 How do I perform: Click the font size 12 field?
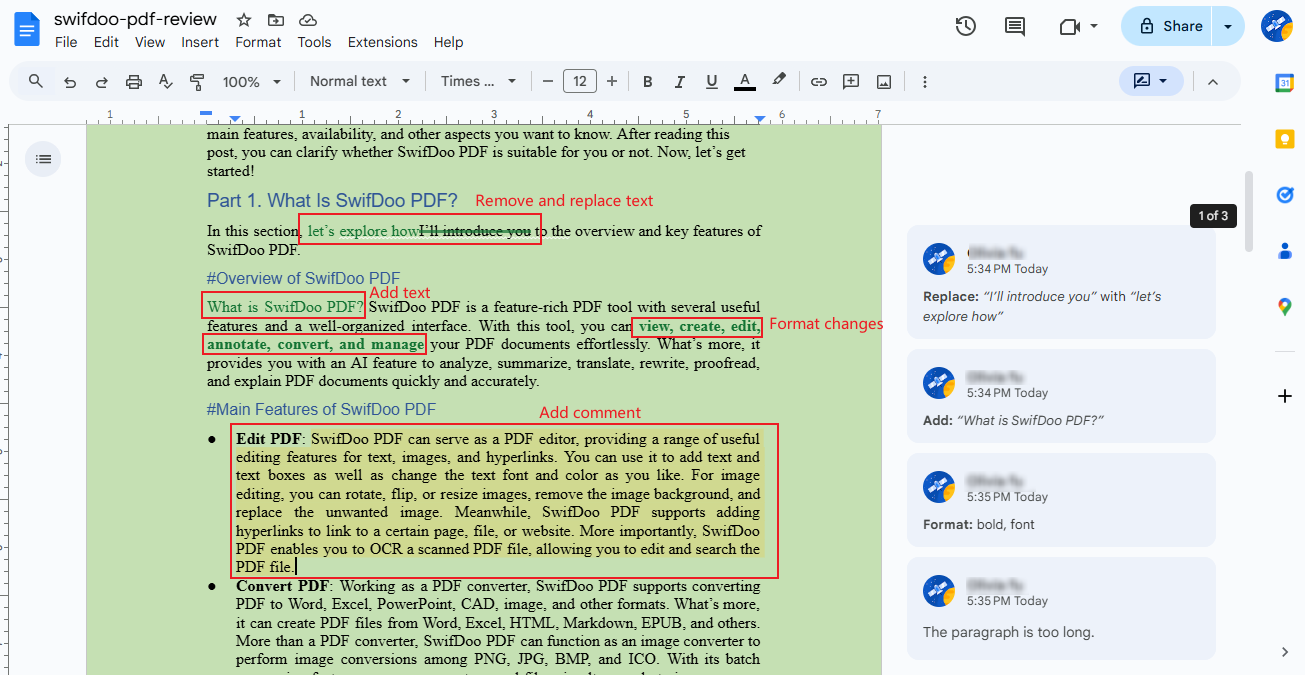[580, 81]
